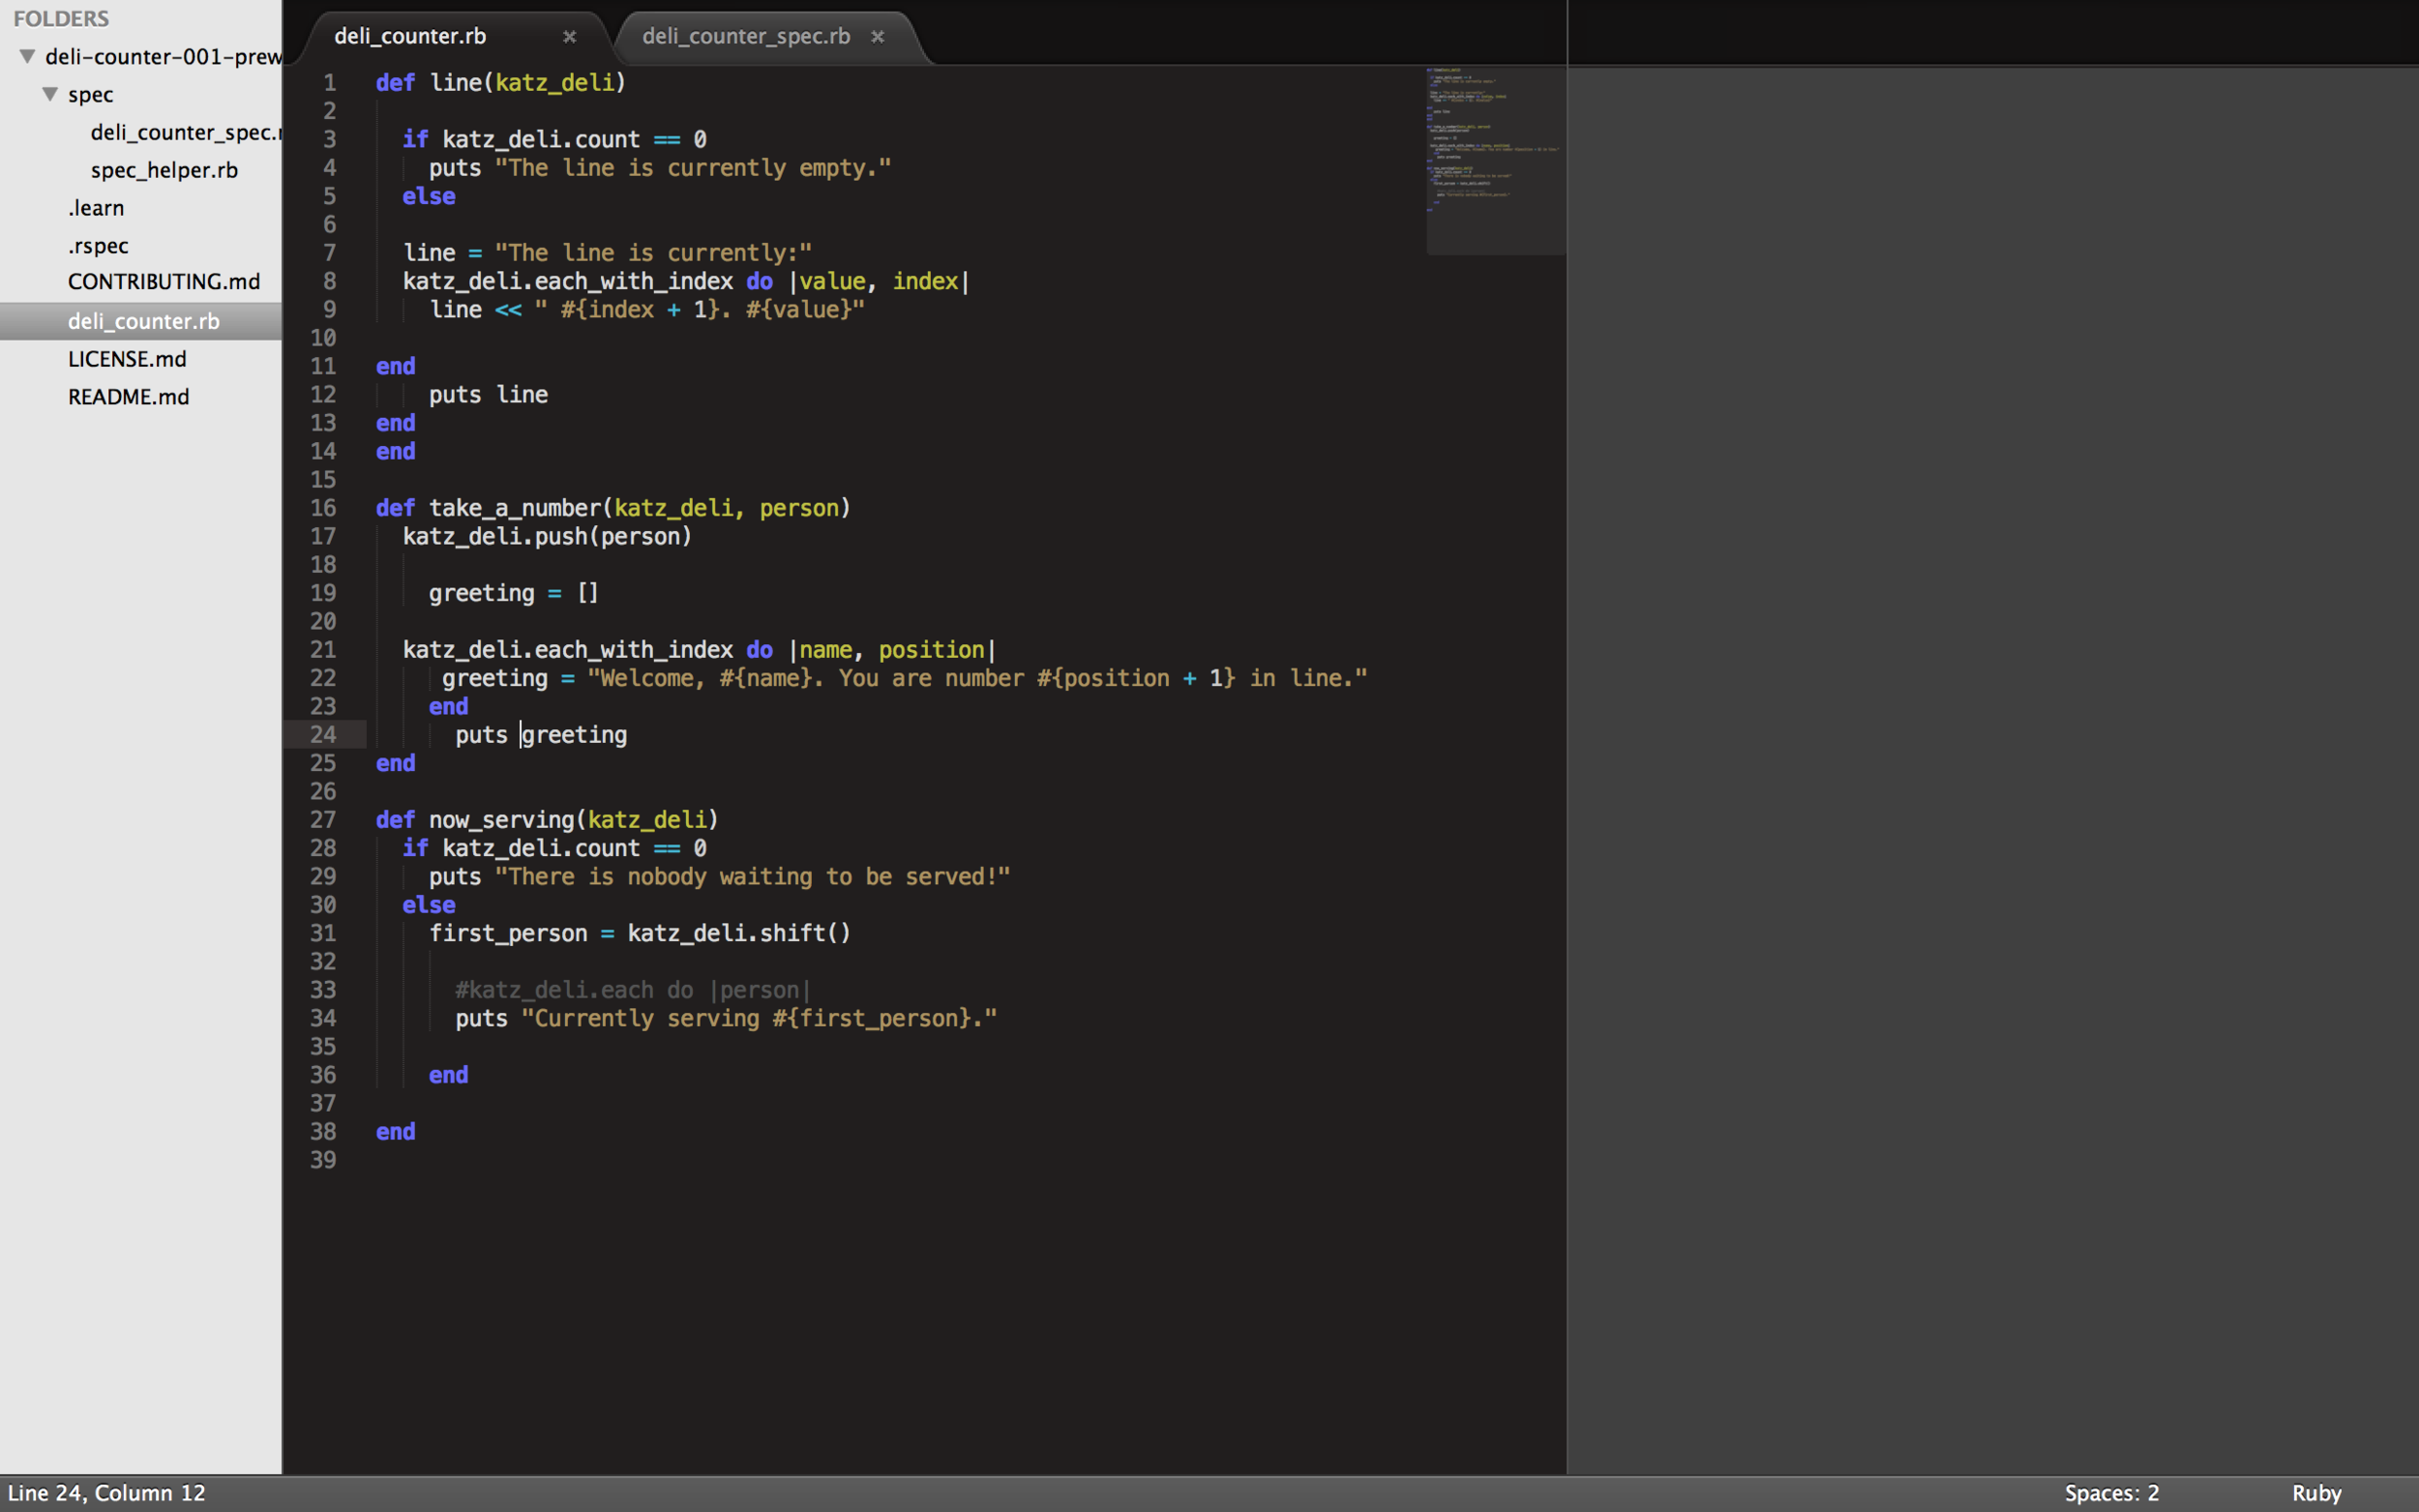Close the deli_counter.rb tab

point(569,37)
